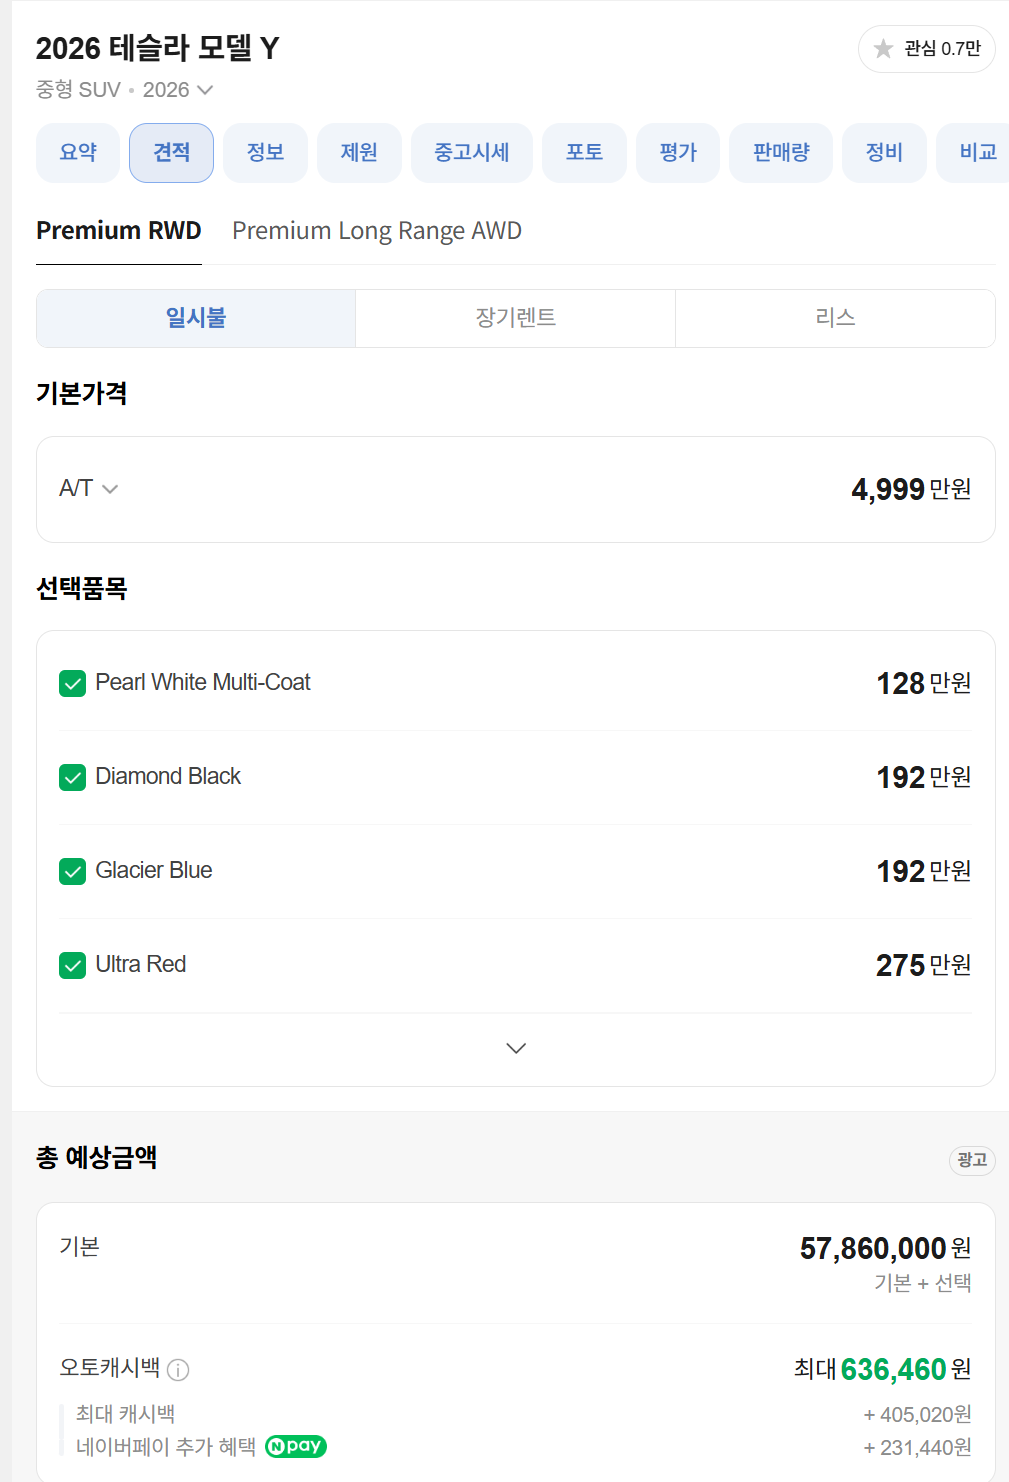Screen dimensions: 1009x1482
Task: Click the 관심 star icon to favorite
Action: (x=884, y=48)
